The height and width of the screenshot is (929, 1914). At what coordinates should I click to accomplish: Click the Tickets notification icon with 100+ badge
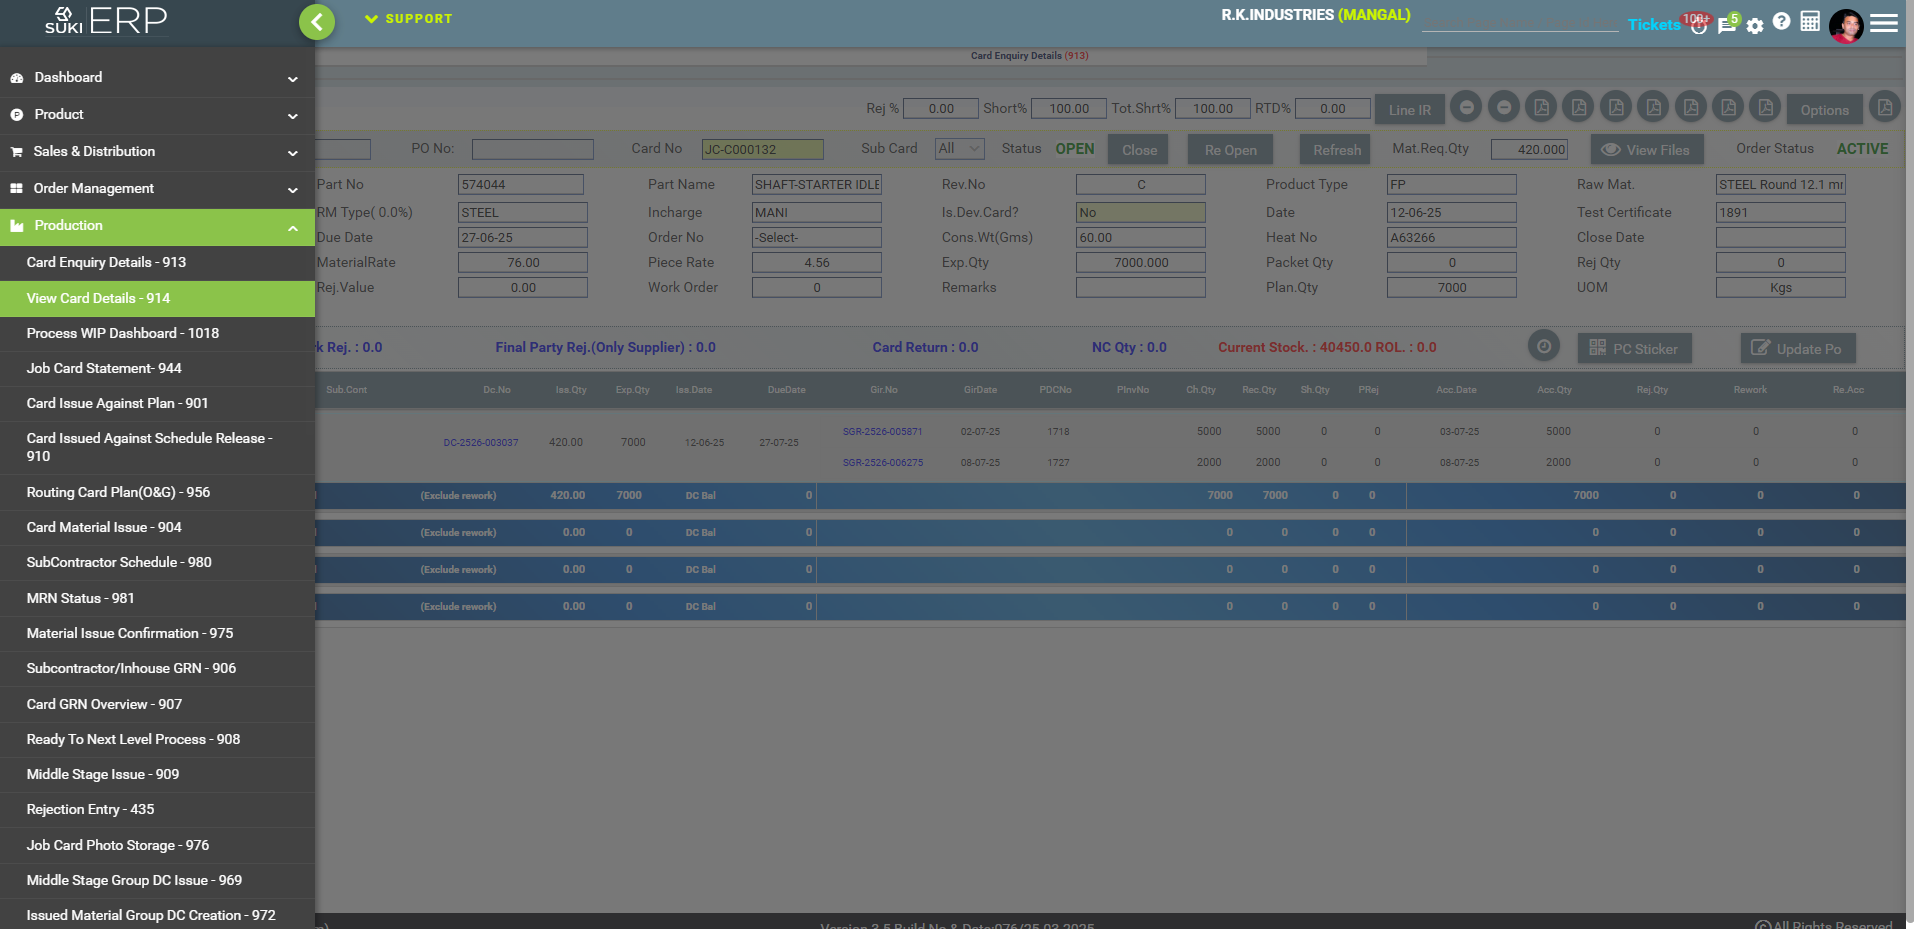click(x=1698, y=25)
